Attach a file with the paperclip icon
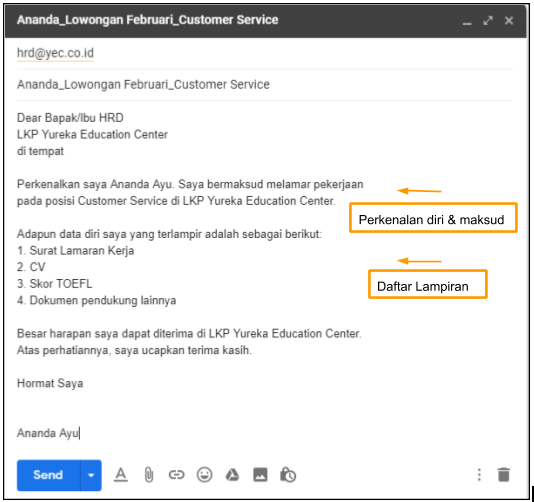The height and width of the screenshot is (502, 534). click(148, 475)
